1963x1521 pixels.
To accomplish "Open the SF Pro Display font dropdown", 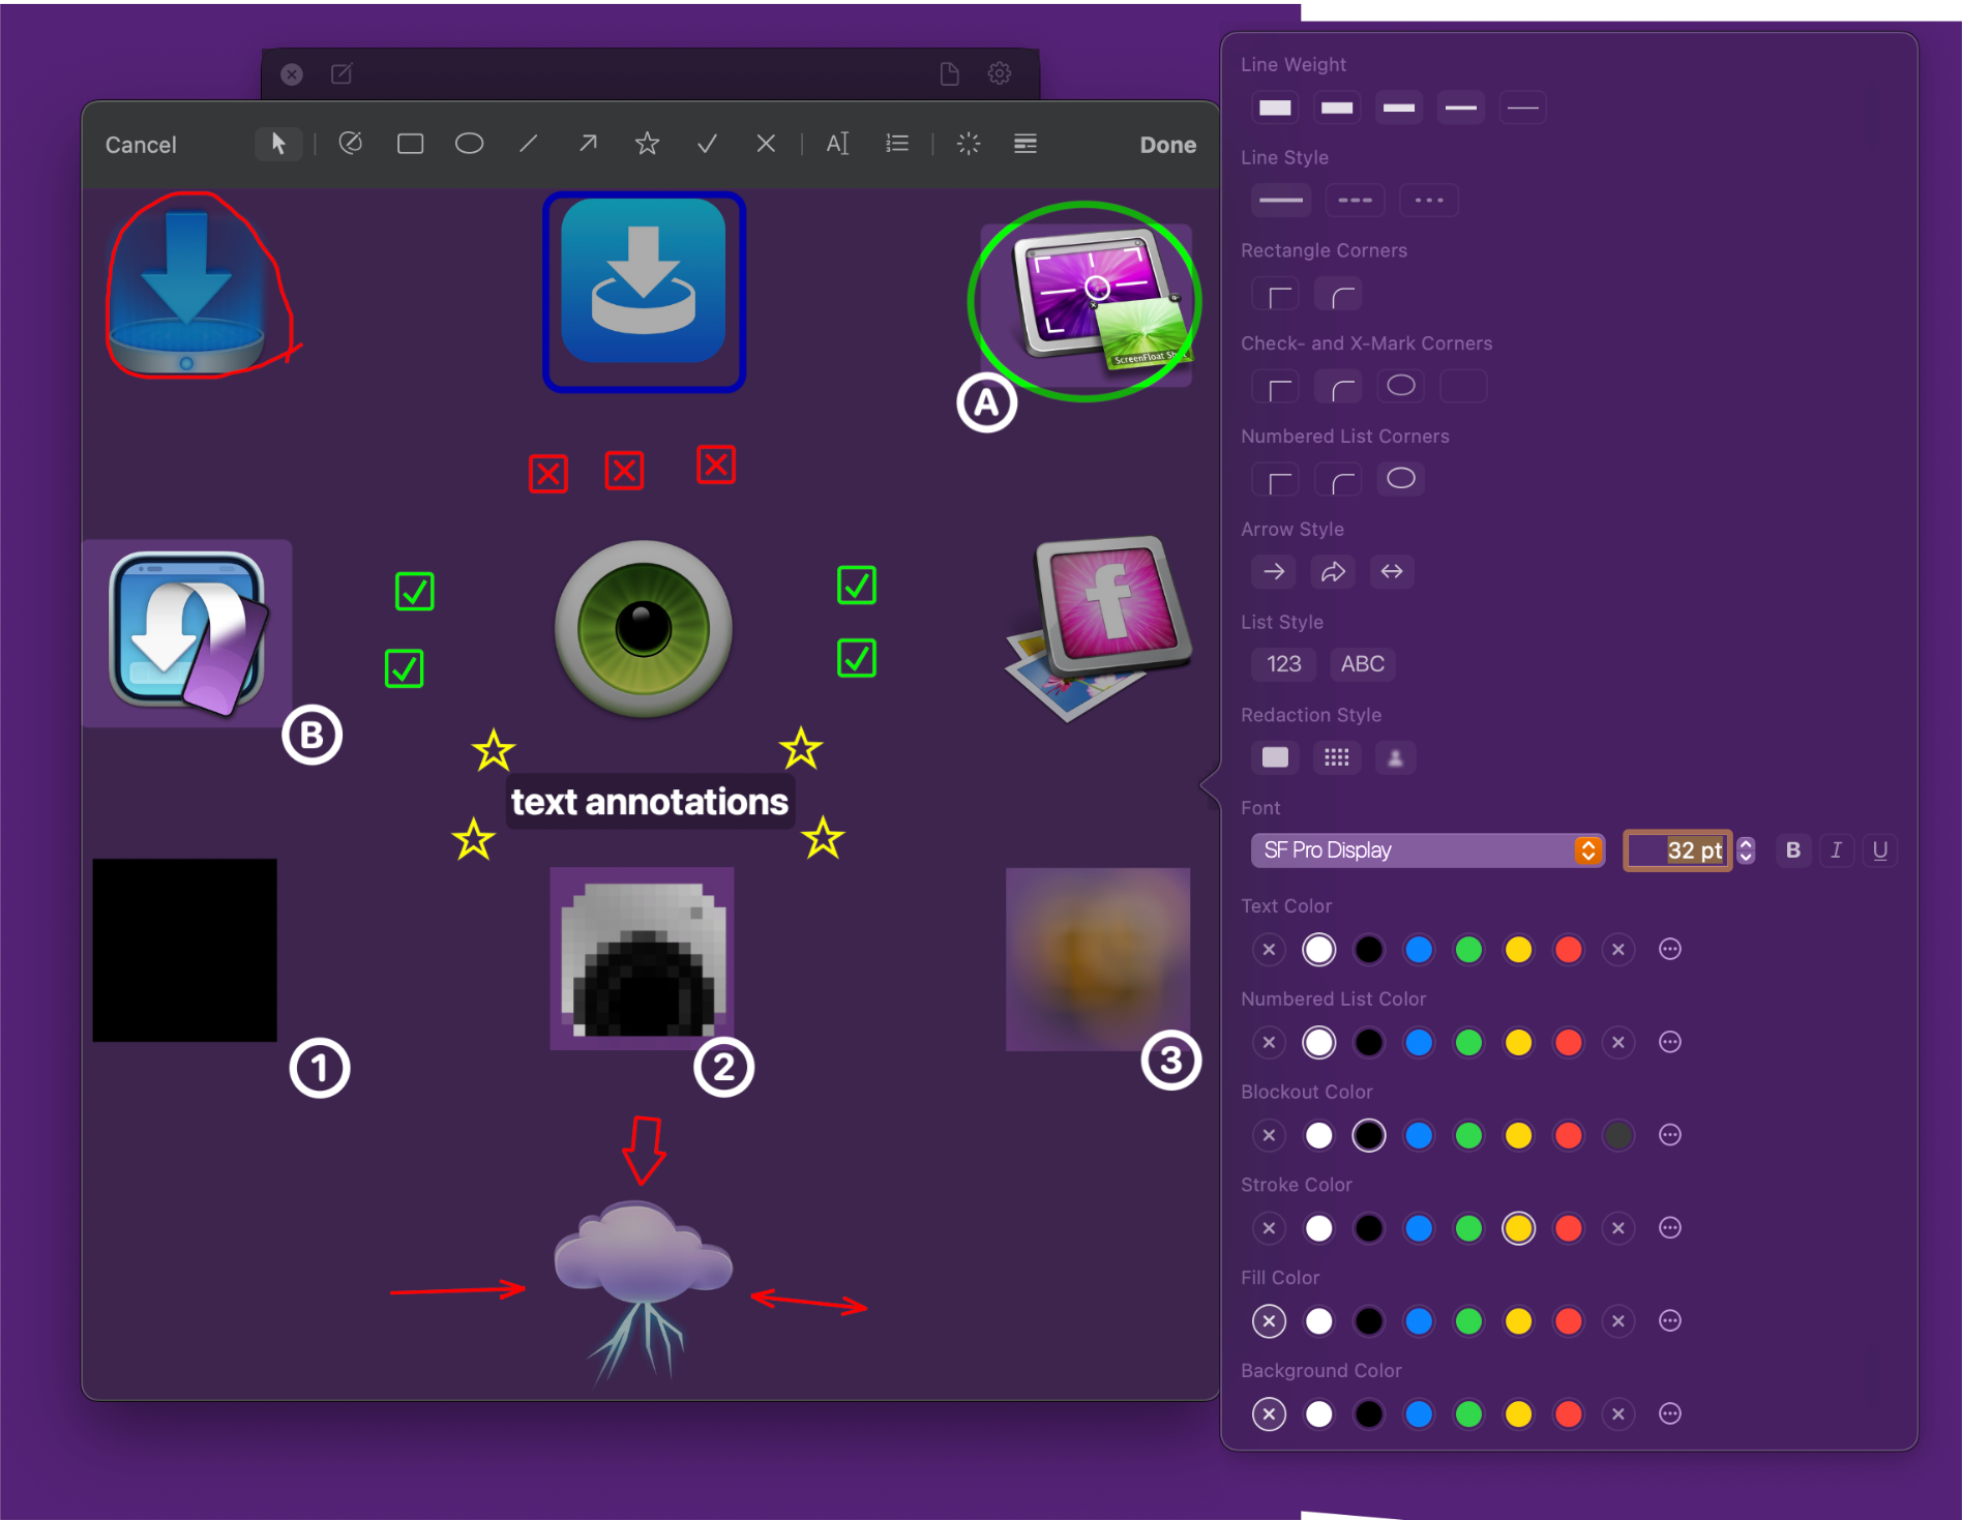I will [x=1427, y=850].
